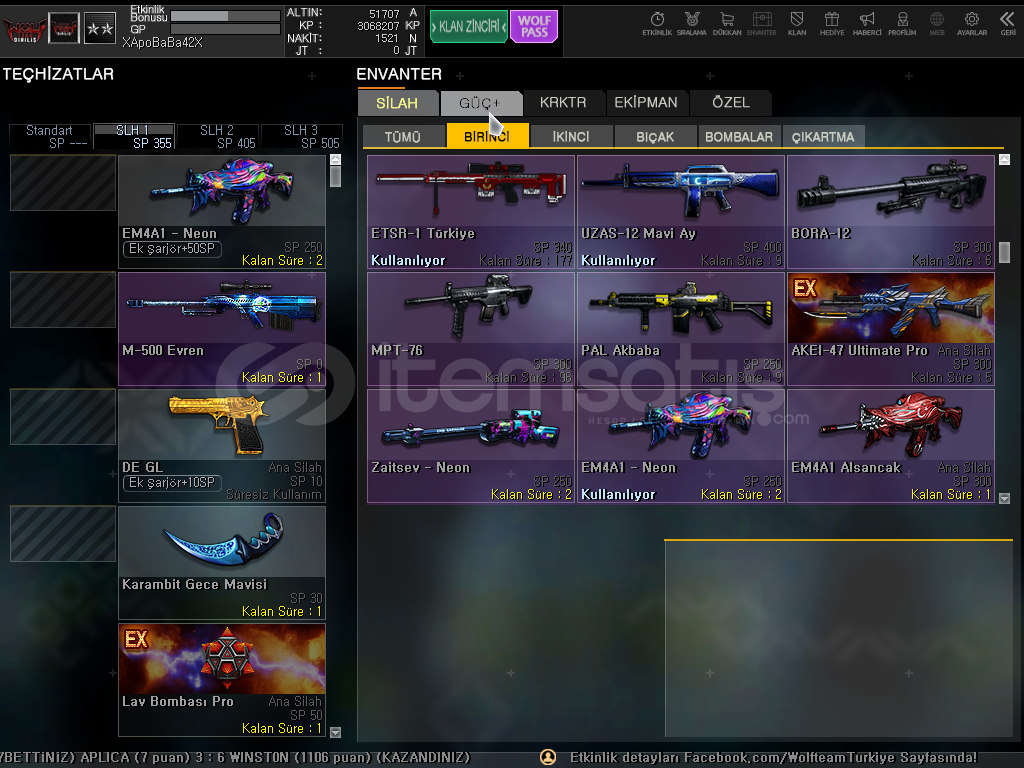Select the Standart loadout slot

[50, 136]
